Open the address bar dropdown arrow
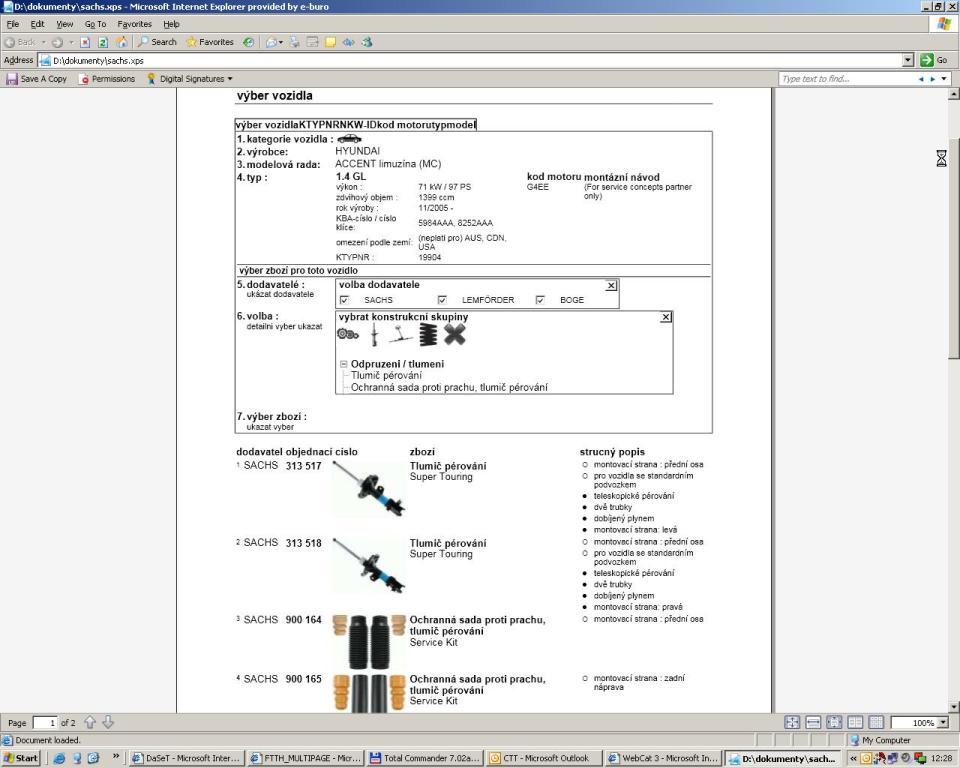The image size is (960, 768). point(908,60)
